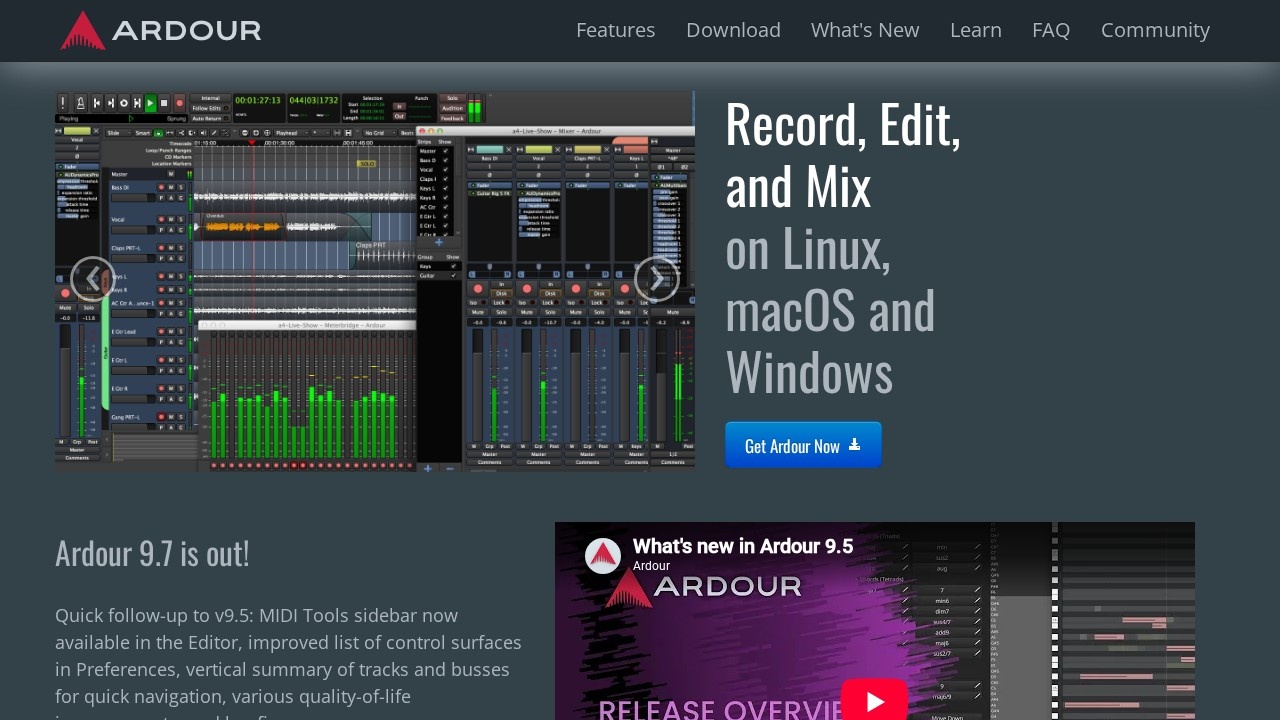Click the Ardour channel avatar on the video
Viewport: 1280px width, 720px height.
(x=603, y=556)
